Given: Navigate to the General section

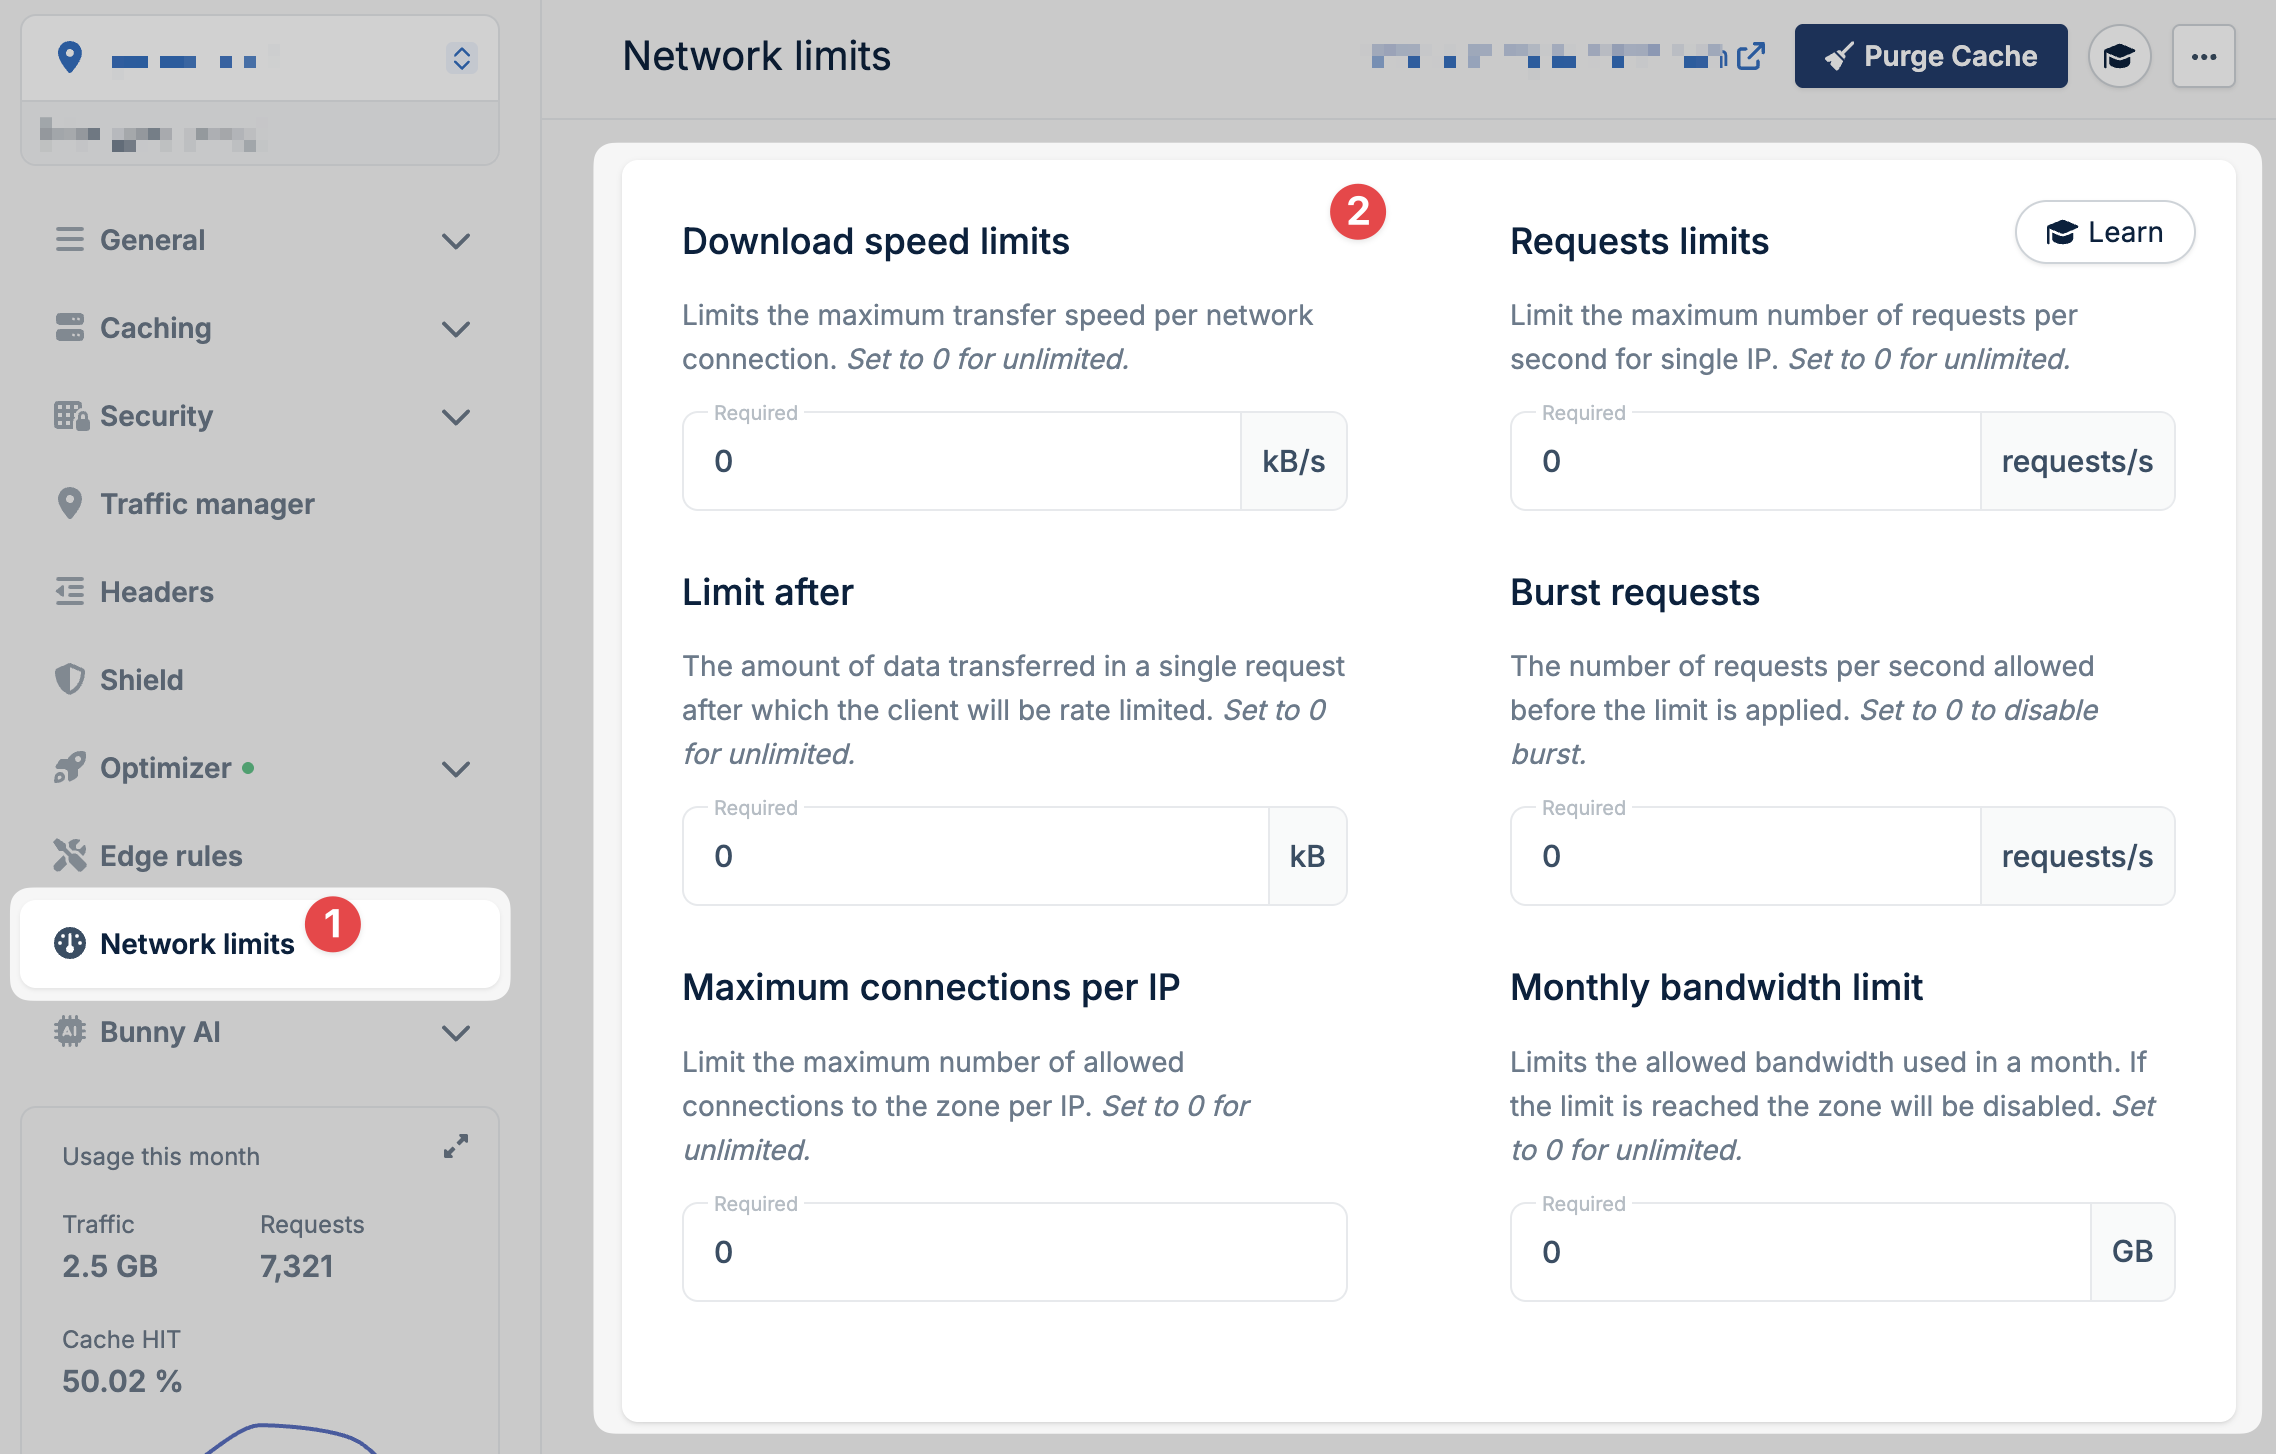Looking at the screenshot, I should point(152,240).
